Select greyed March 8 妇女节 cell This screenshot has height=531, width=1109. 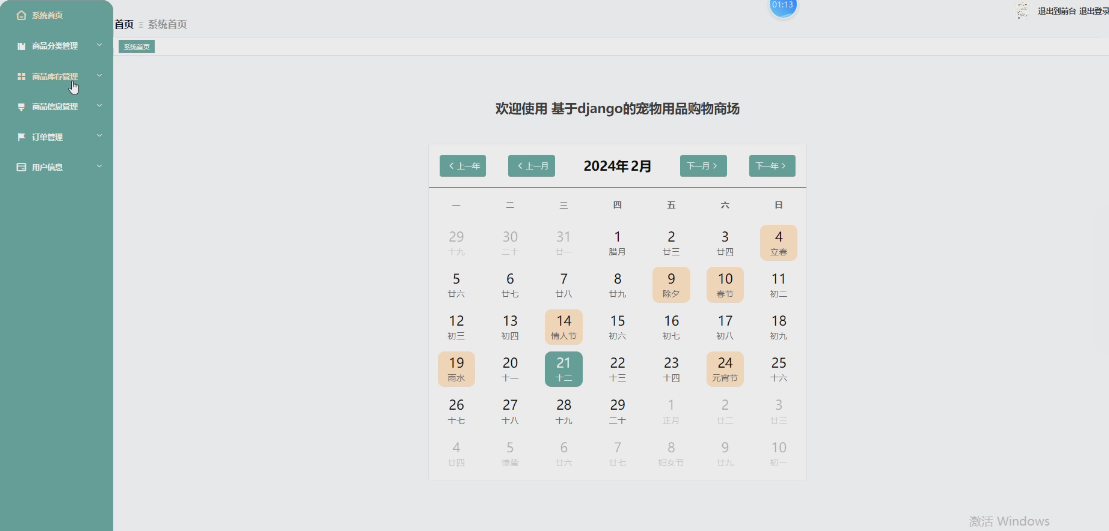click(x=671, y=453)
